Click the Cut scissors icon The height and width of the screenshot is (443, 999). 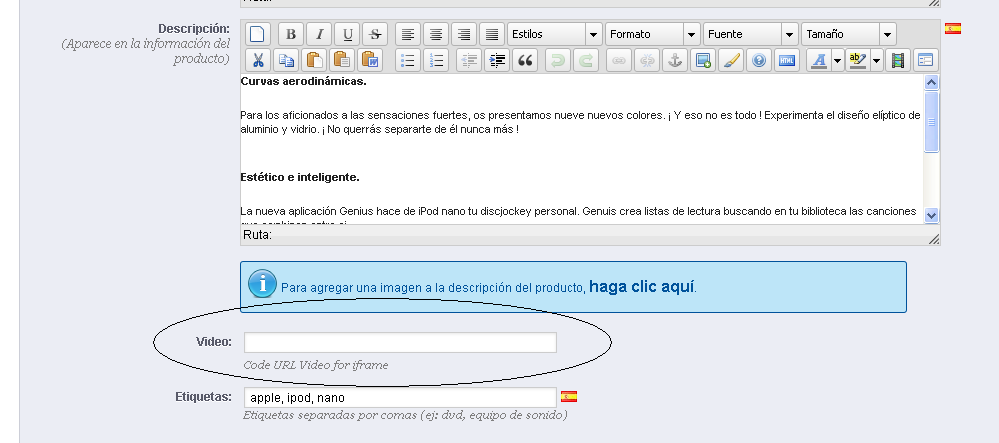pos(258,61)
